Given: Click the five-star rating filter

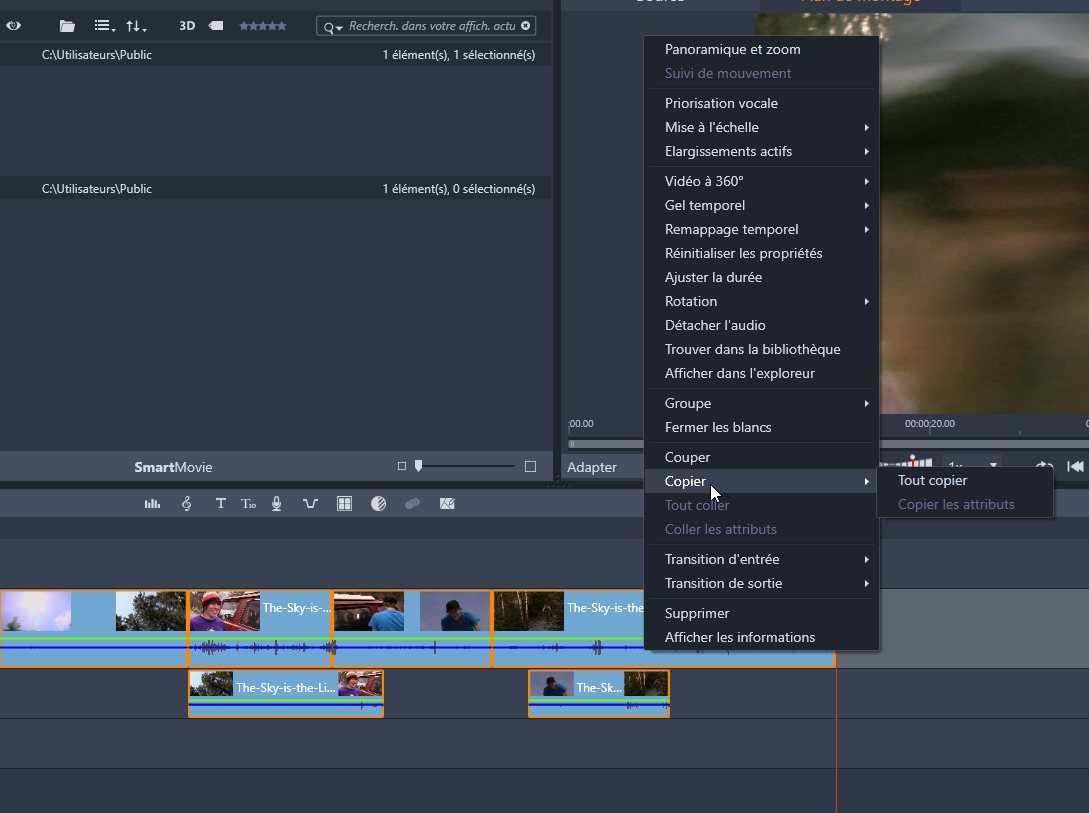Looking at the screenshot, I should point(262,26).
